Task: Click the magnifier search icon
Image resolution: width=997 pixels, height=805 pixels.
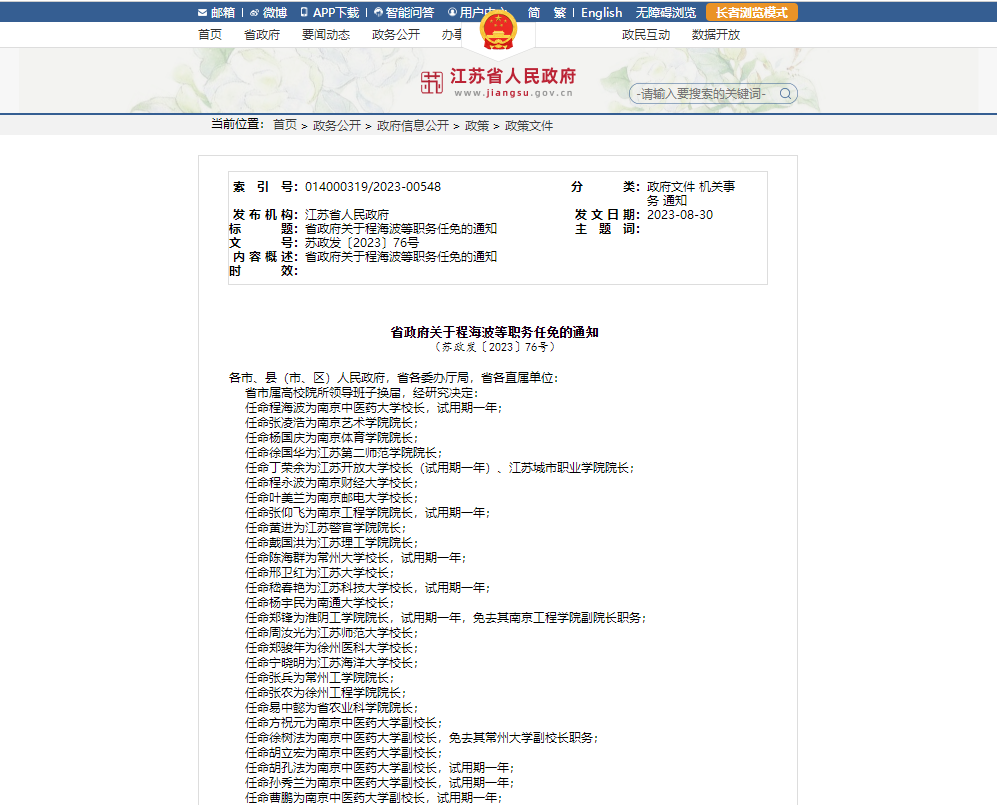Action: point(786,94)
